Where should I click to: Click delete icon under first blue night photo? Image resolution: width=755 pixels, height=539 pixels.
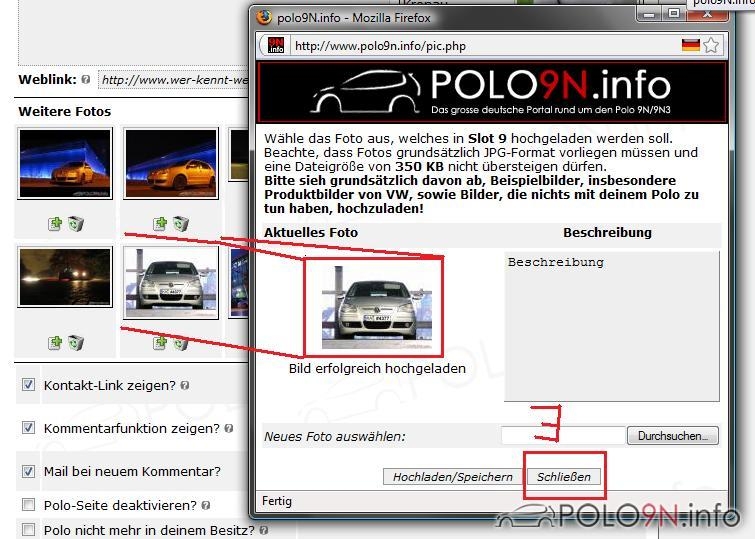point(76,223)
